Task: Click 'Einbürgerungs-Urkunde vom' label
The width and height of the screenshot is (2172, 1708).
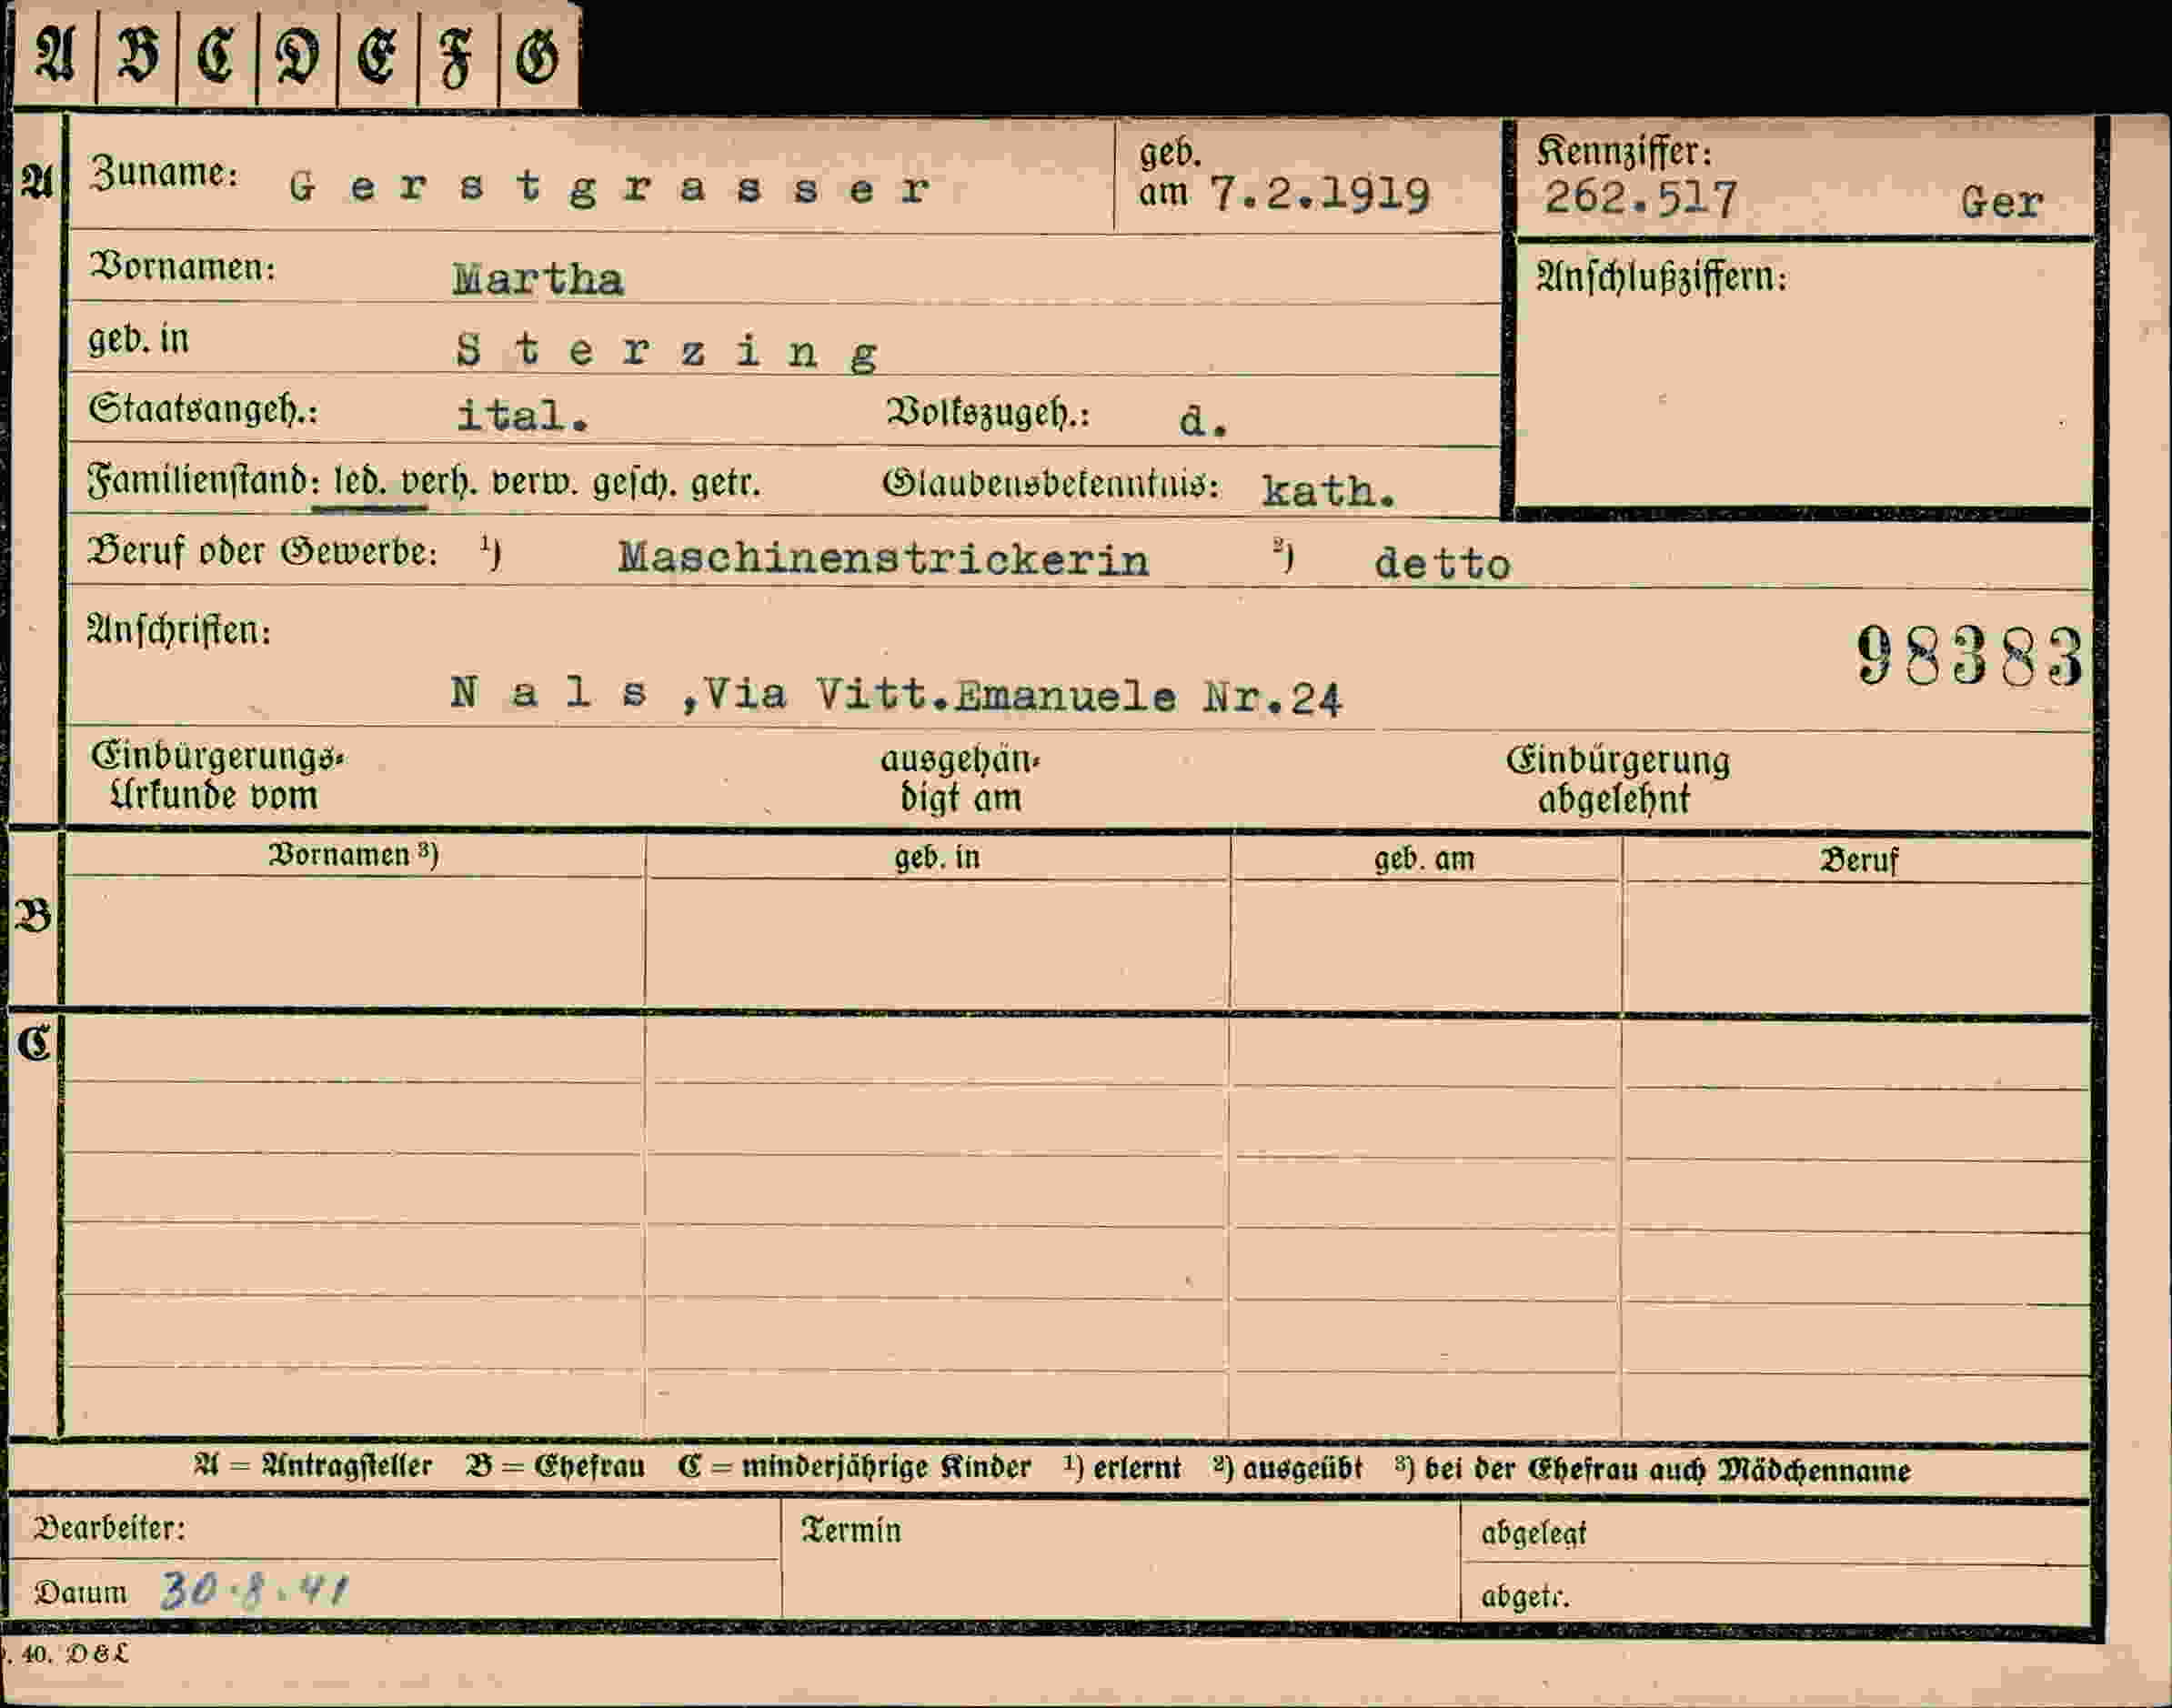Action: 217,776
